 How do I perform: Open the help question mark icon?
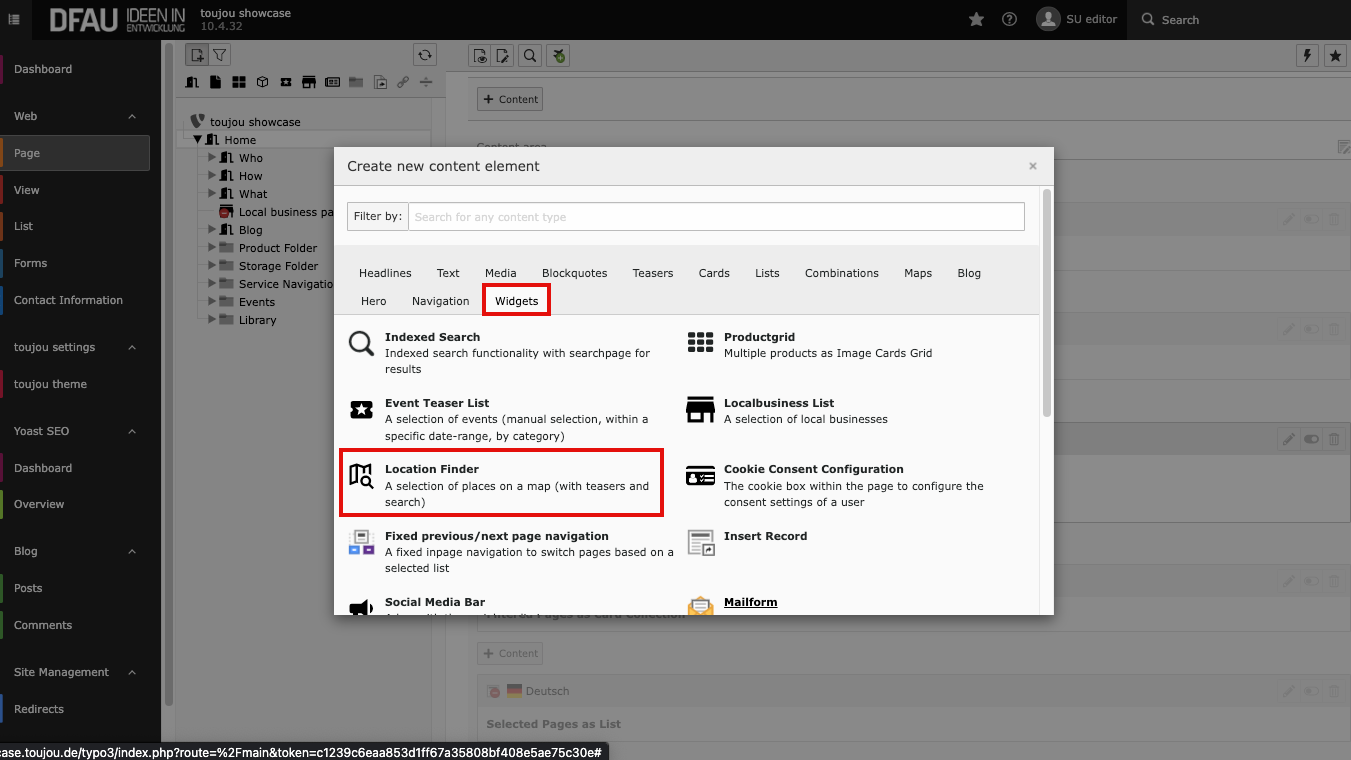[x=1009, y=20]
